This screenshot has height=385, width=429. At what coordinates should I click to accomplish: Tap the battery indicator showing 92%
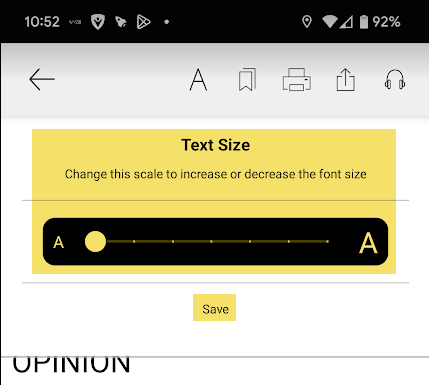click(x=380, y=22)
